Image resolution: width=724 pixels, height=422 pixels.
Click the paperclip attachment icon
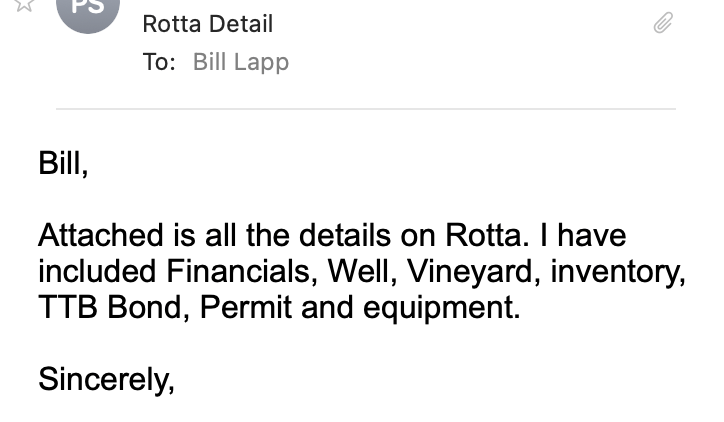coord(663,23)
